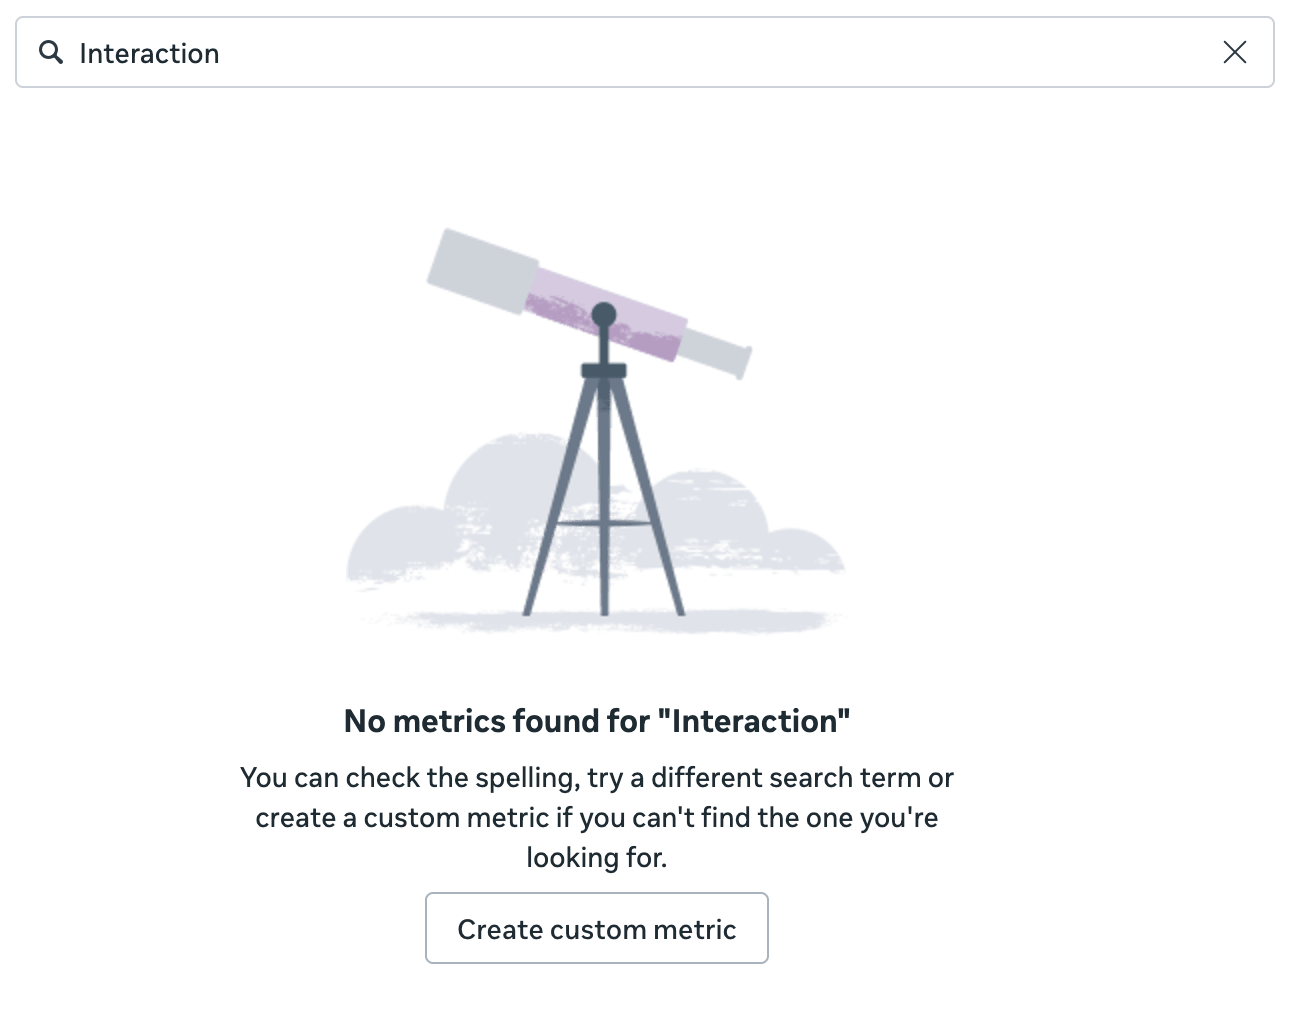The height and width of the screenshot is (1016, 1292).
Task: Click the "looking for." text line
Action: click(597, 858)
